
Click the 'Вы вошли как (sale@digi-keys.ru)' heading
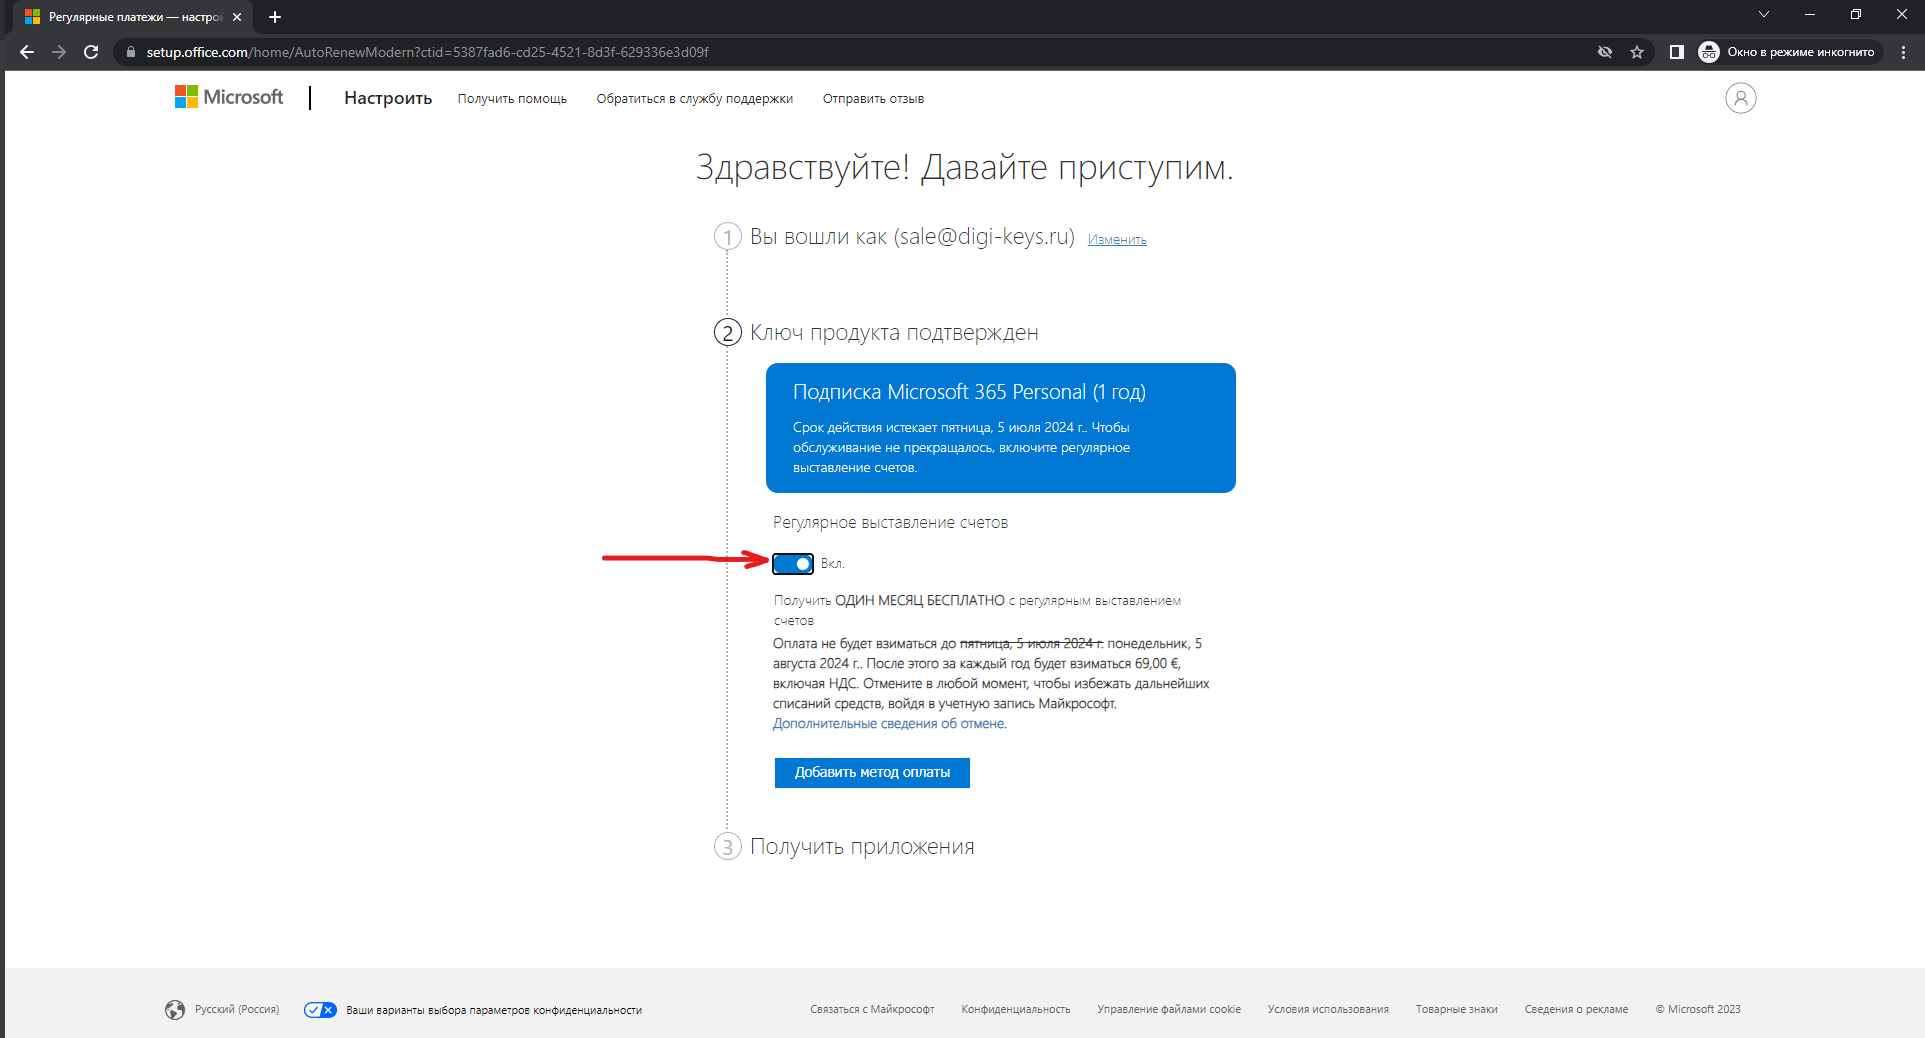pyautogui.click(x=912, y=237)
